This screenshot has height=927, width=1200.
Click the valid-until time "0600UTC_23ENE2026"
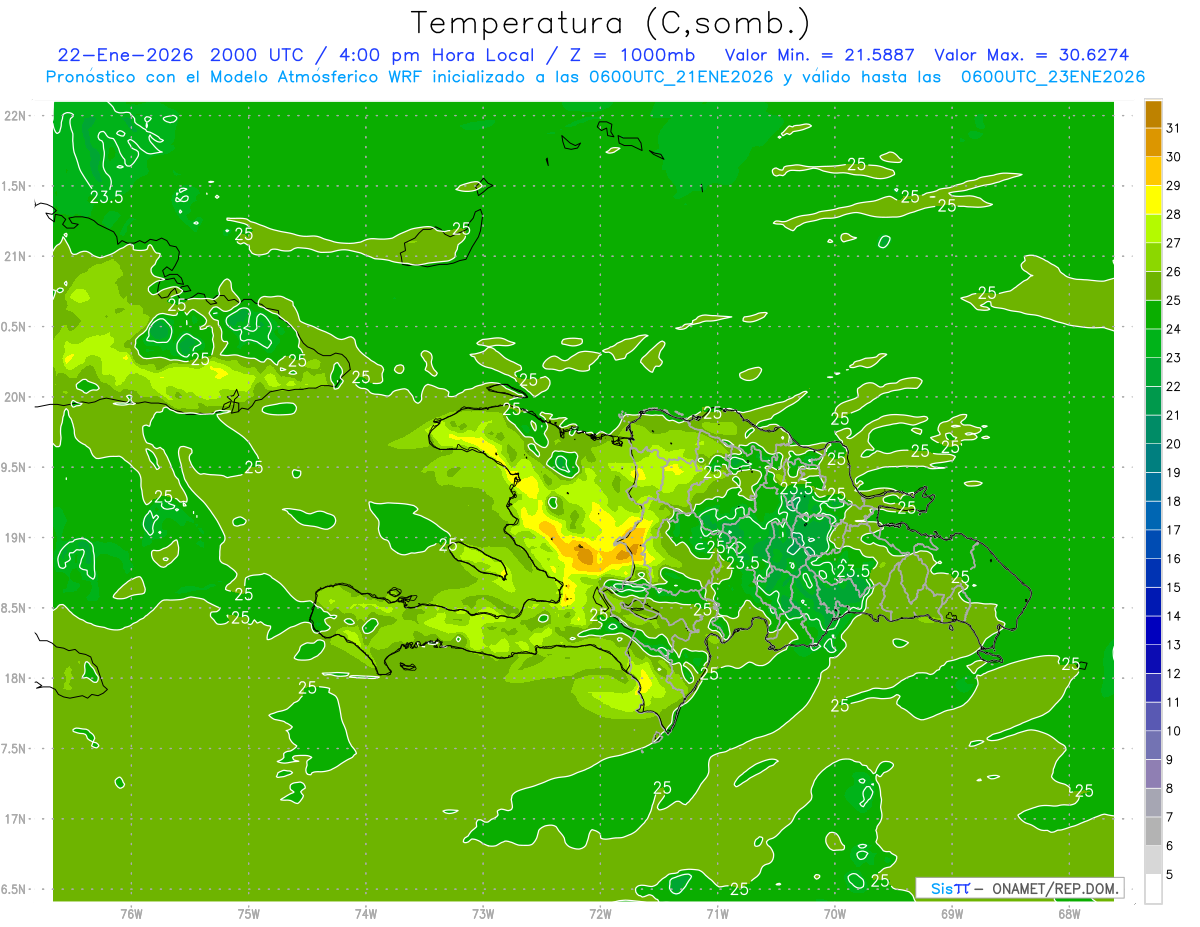tap(1052, 77)
